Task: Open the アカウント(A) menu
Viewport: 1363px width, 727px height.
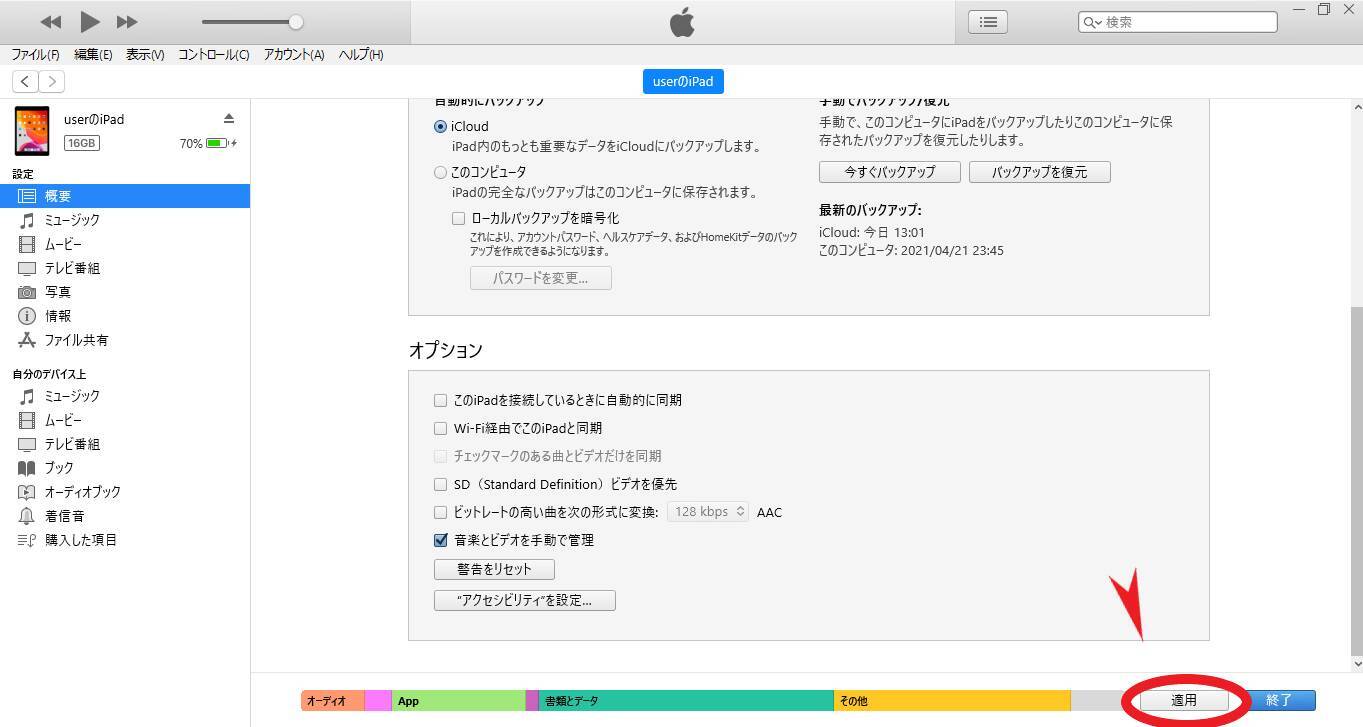Action: 294,55
